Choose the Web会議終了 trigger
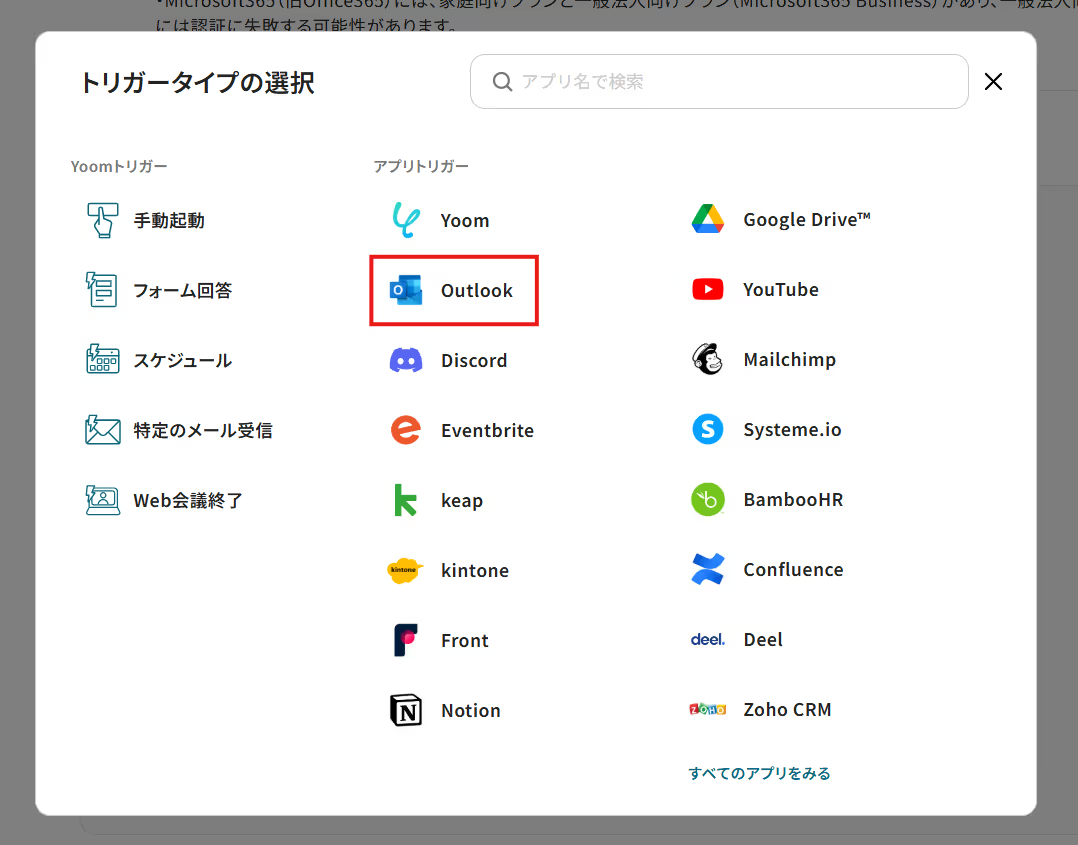Viewport: 1078px width, 845px height. 188,500
